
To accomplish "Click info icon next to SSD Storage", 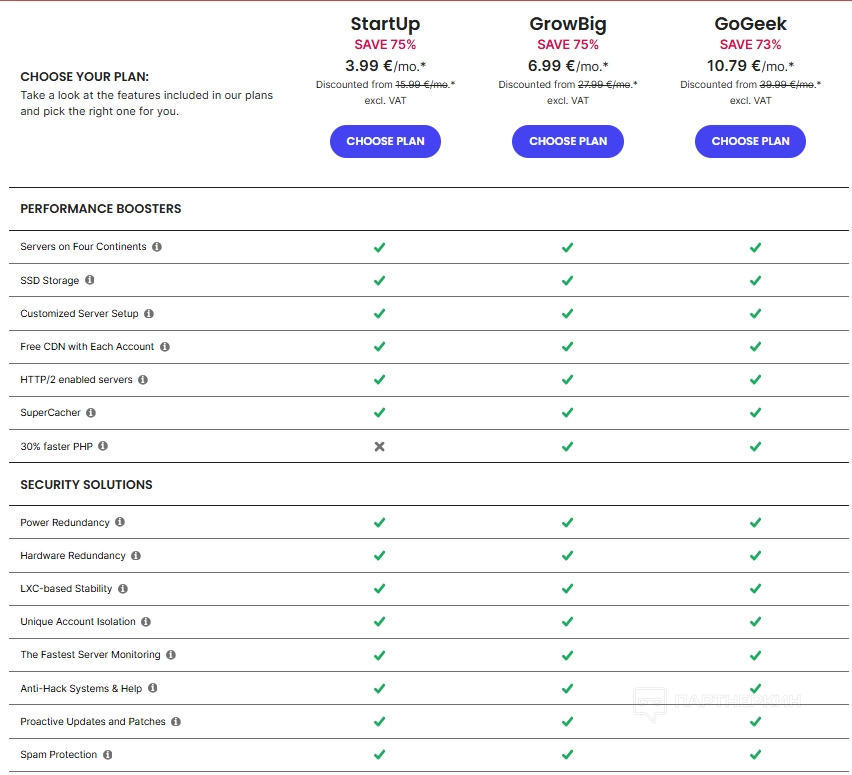I will (x=90, y=280).
